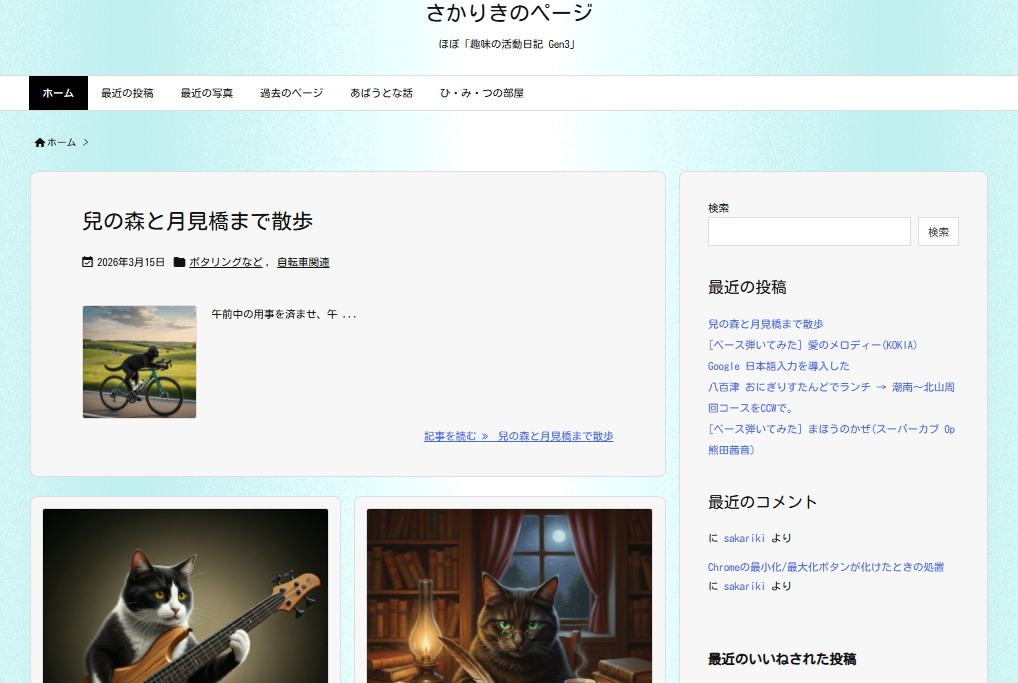Image resolution: width=1018 pixels, height=683 pixels.
Task: Open the 最近の投稿 menu item
Action: click(x=127, y=93)
